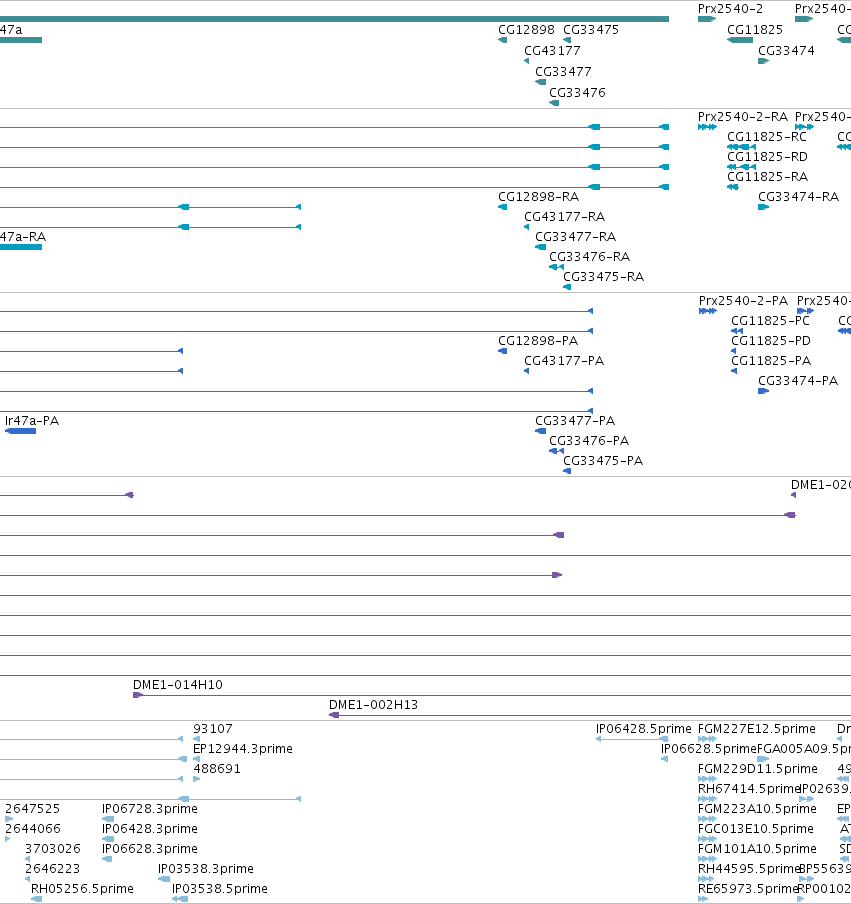Select the CG33474-PA CDS label
The height and width of the screenshot is (904, 851).
tap(797, 381)
